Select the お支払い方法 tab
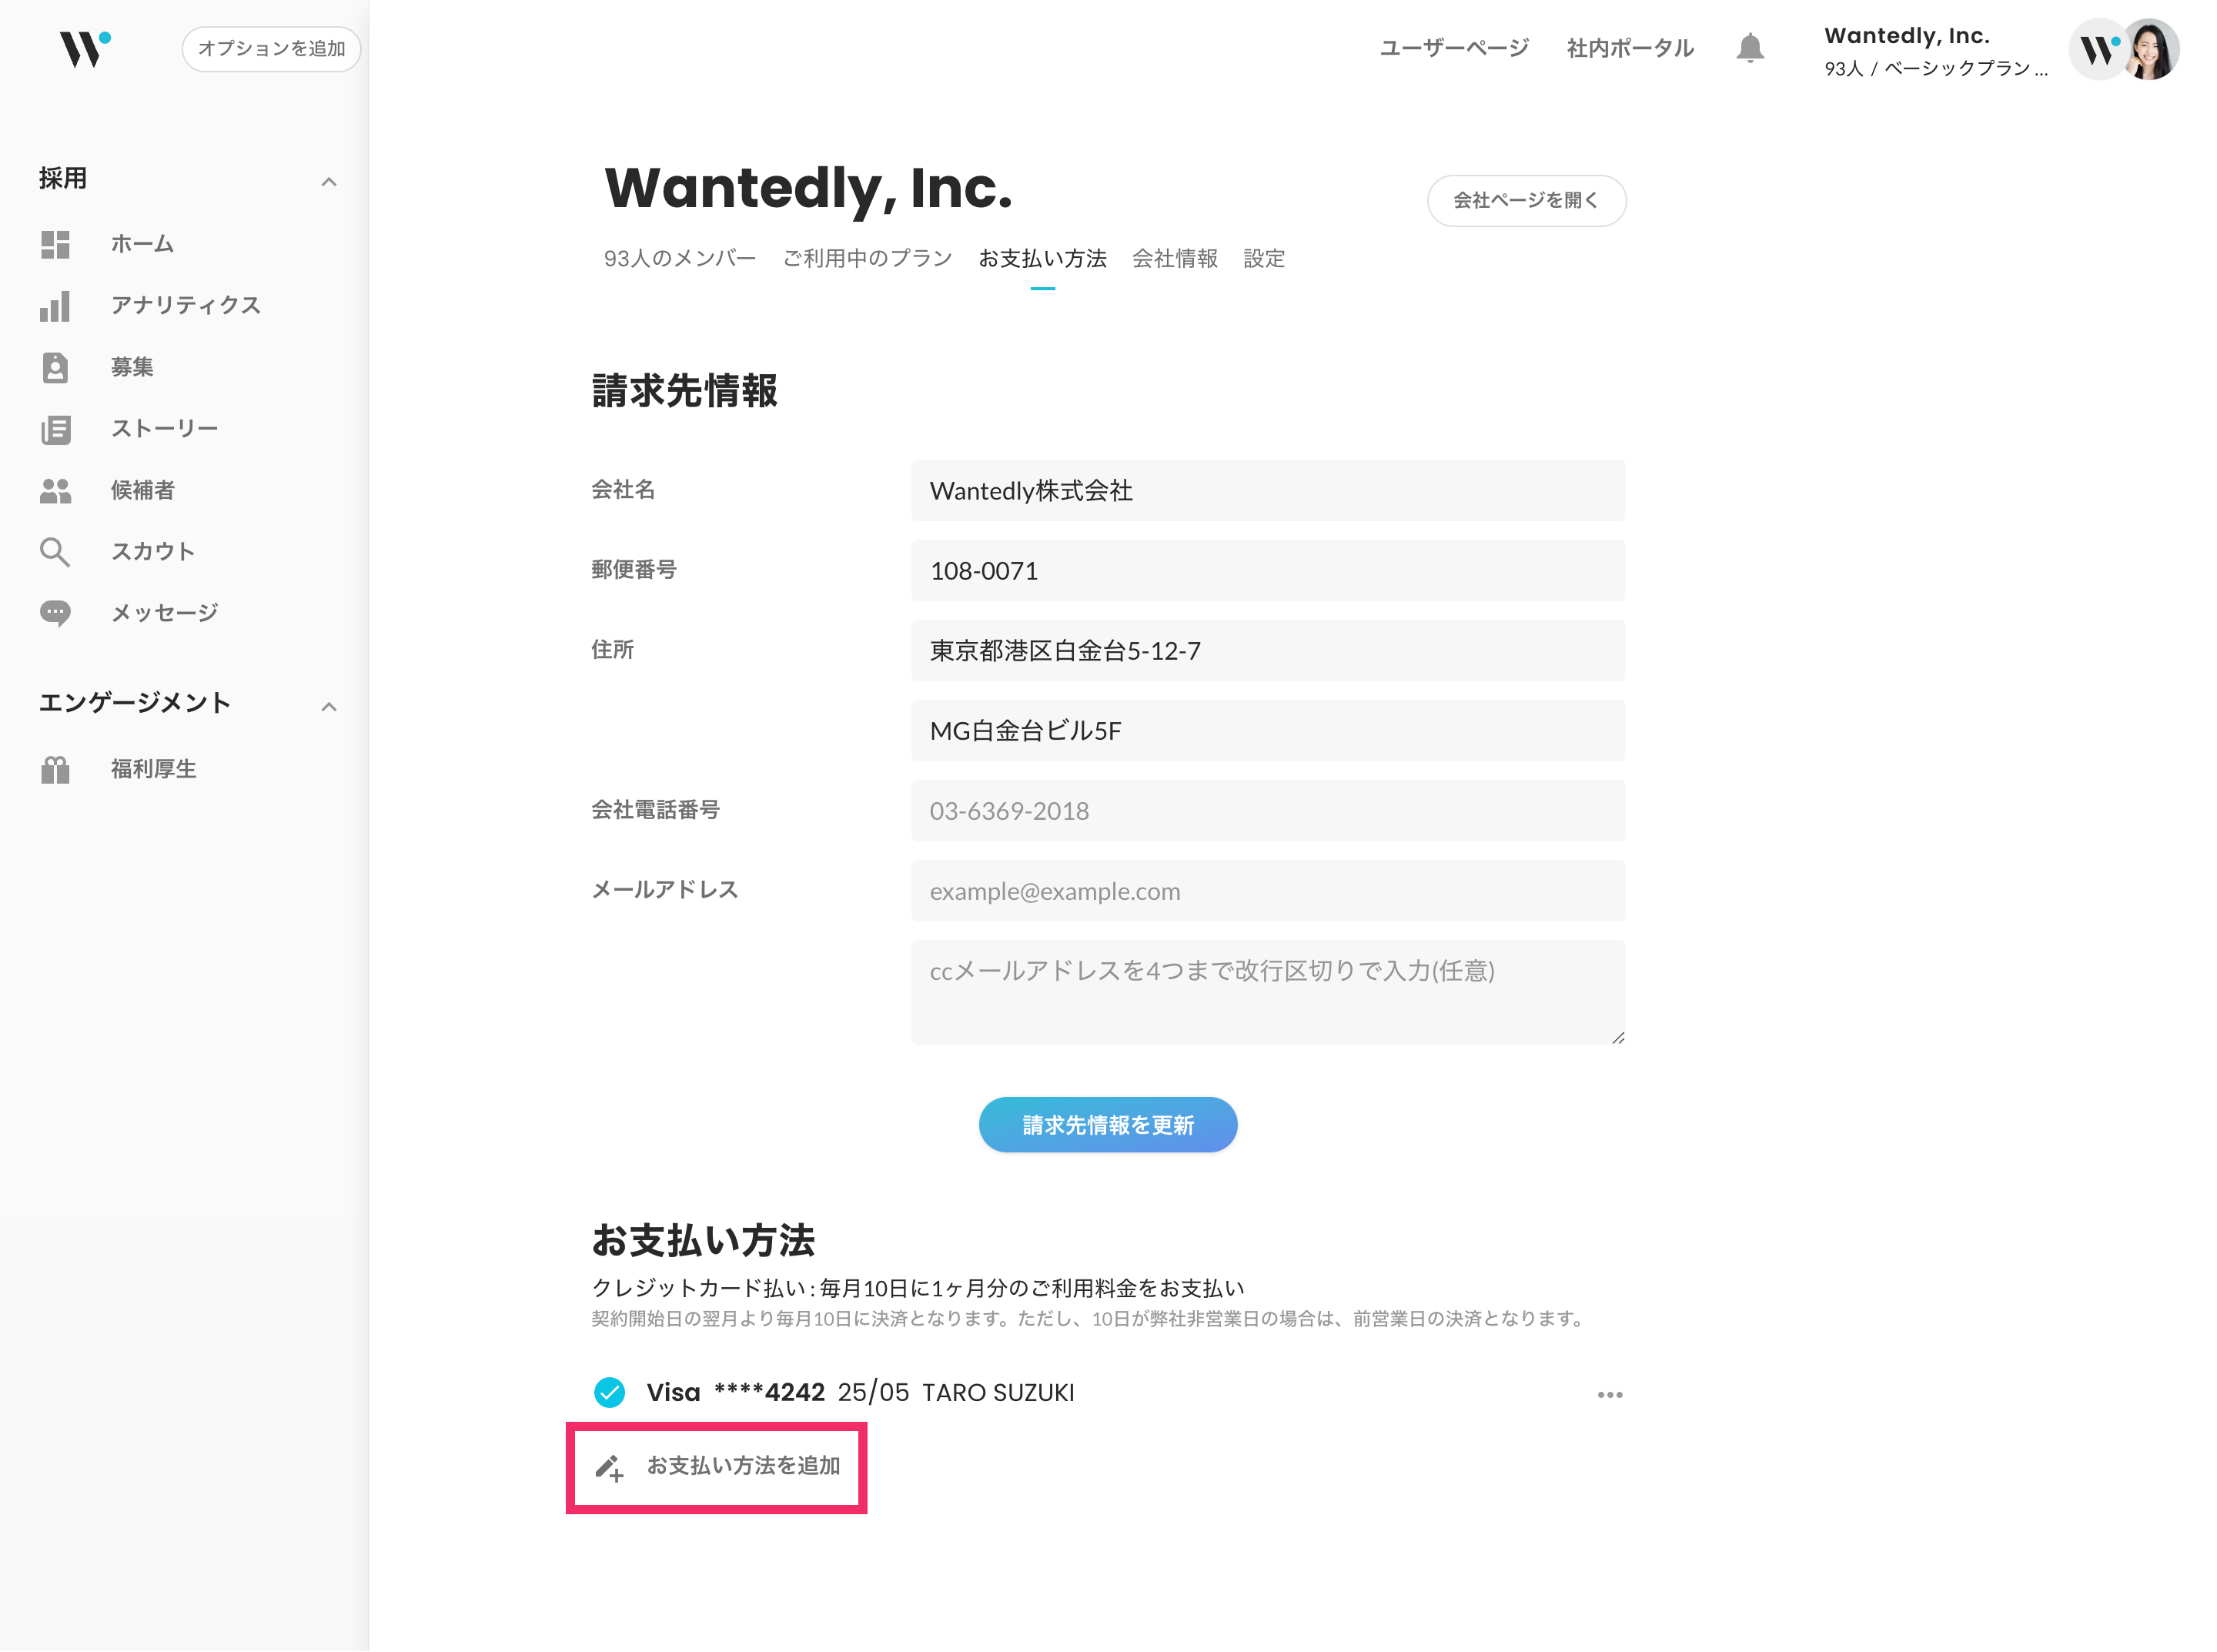The image size is (2217, 1652). coord(1042,258)
